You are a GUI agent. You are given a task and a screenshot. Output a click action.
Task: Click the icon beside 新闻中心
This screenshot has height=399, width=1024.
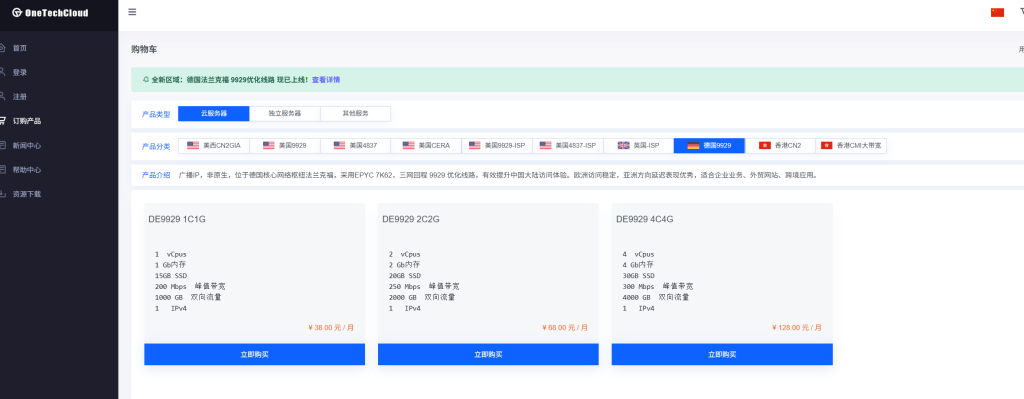coord(3,145)
